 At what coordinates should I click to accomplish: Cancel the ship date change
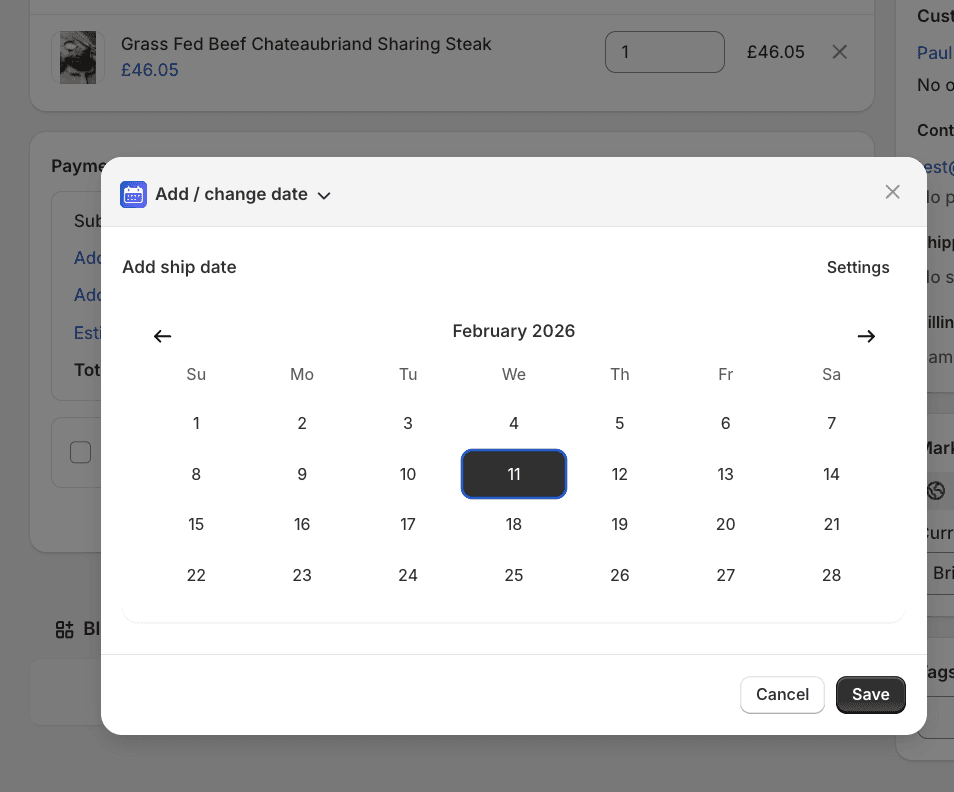(x=782, y=694)
